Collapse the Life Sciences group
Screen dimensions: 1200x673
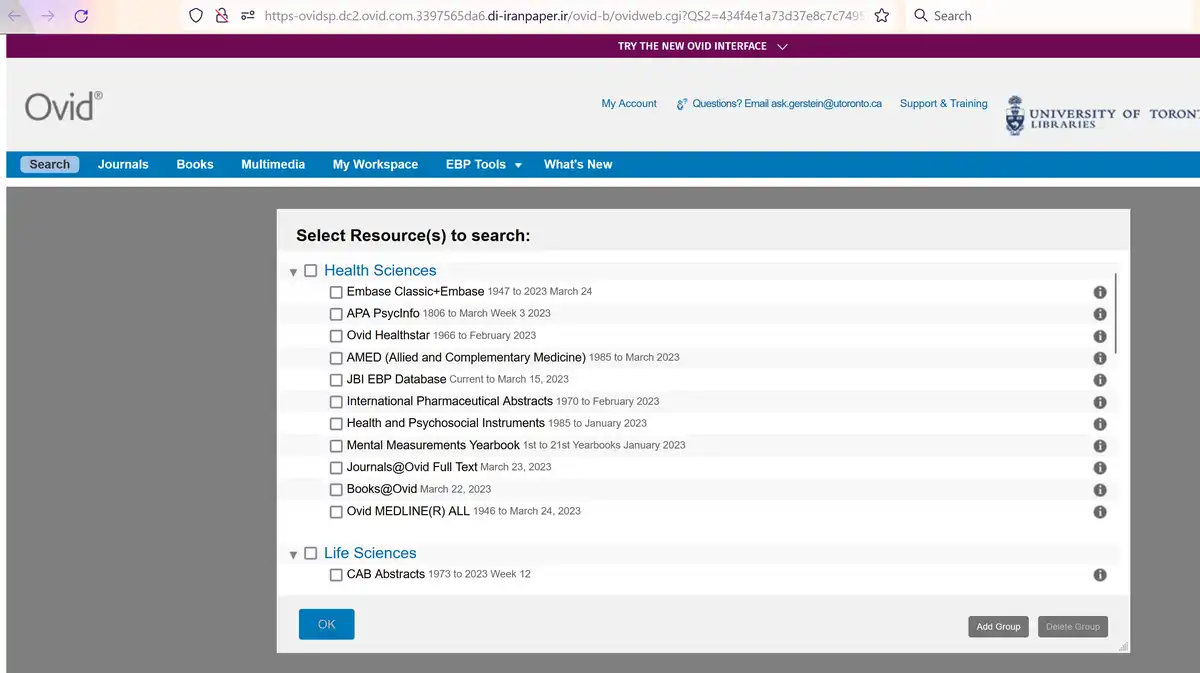click(293, 555)
